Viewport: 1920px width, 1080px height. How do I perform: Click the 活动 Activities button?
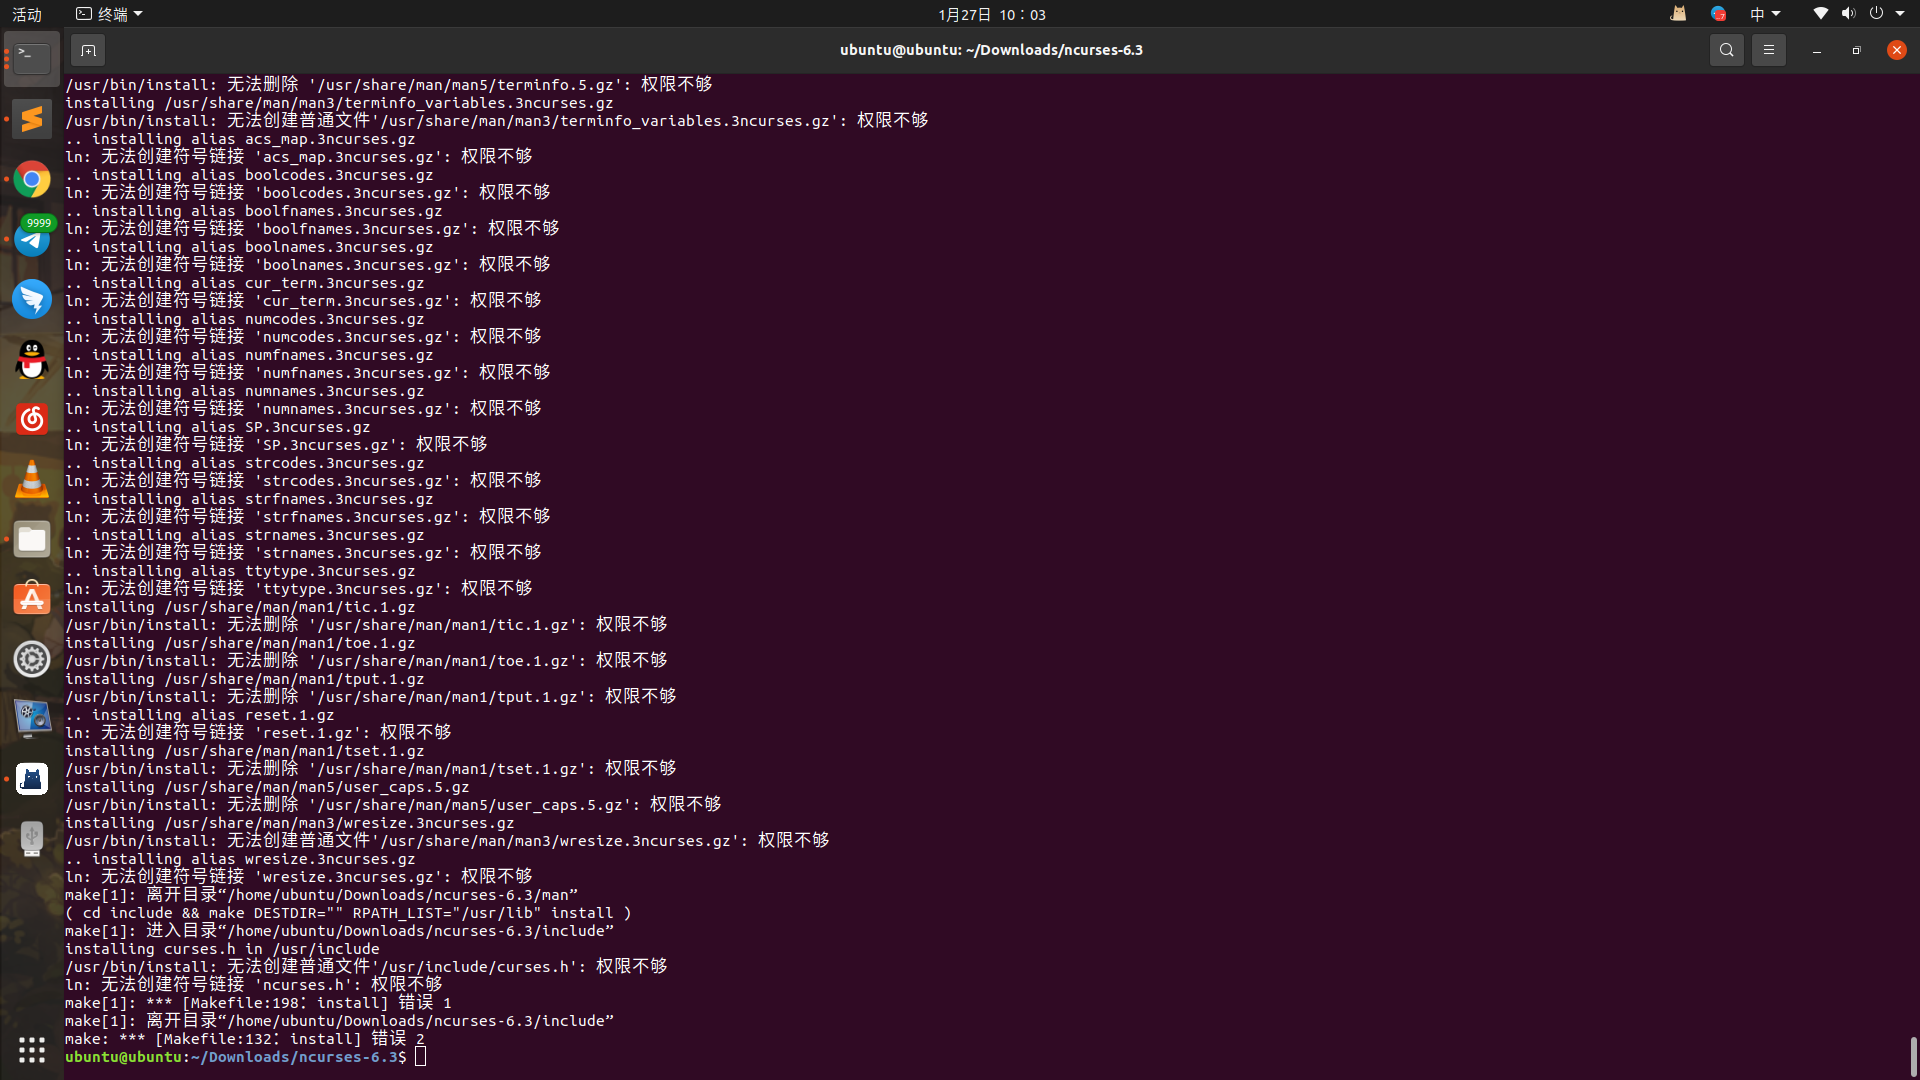(27, 14)
